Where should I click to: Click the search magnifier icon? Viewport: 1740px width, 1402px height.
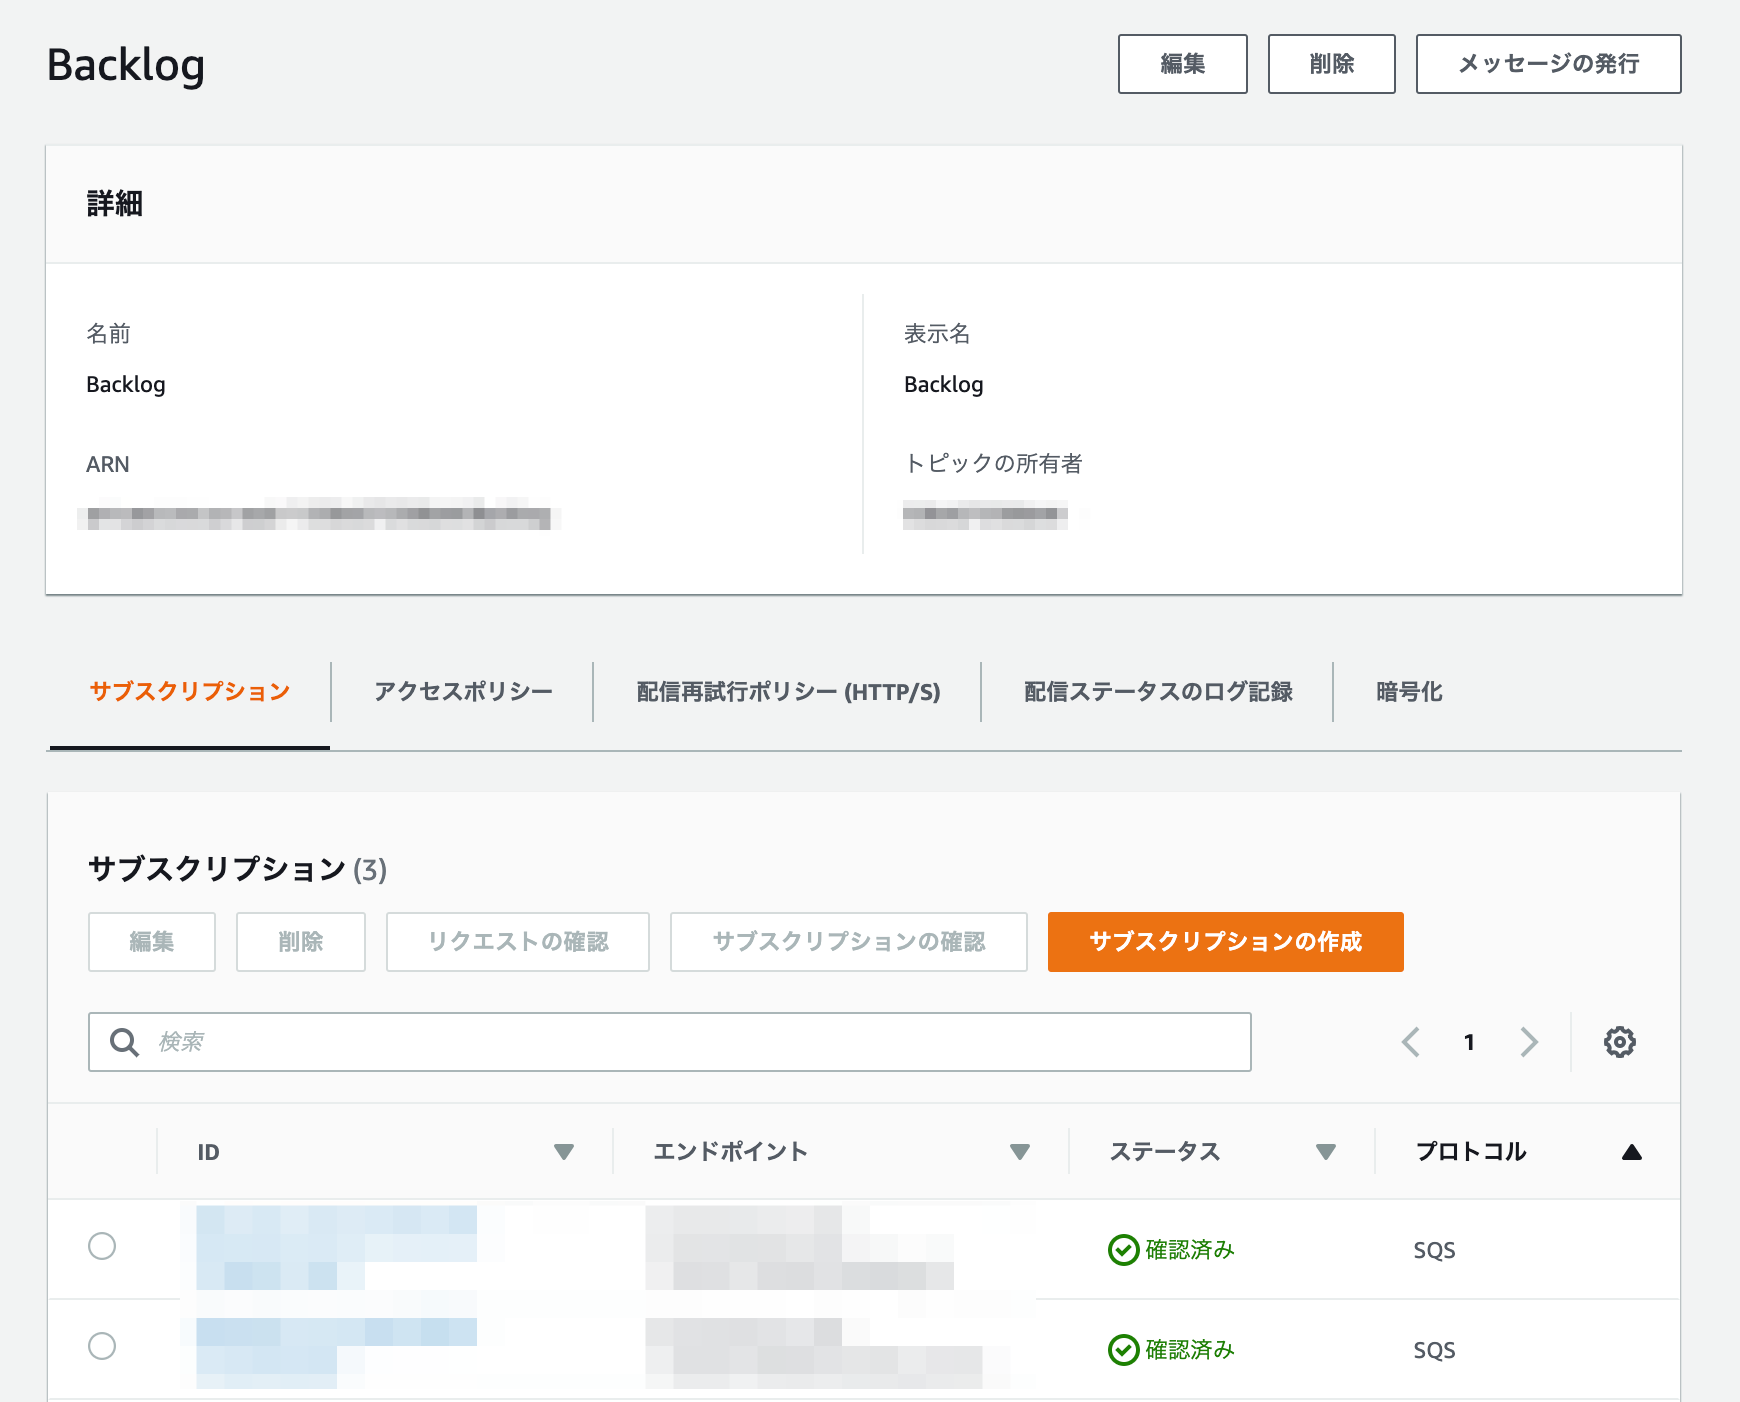pyautogui.click(x=124, y=1042)
